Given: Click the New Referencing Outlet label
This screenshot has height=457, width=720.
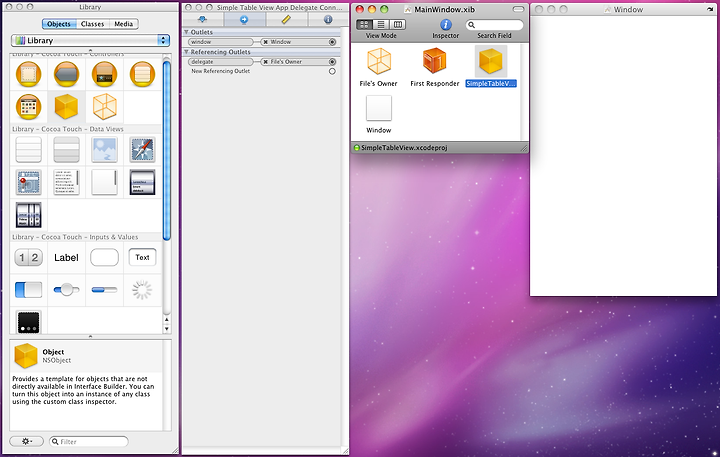Looking at the screenshot, I should (221, 71).
